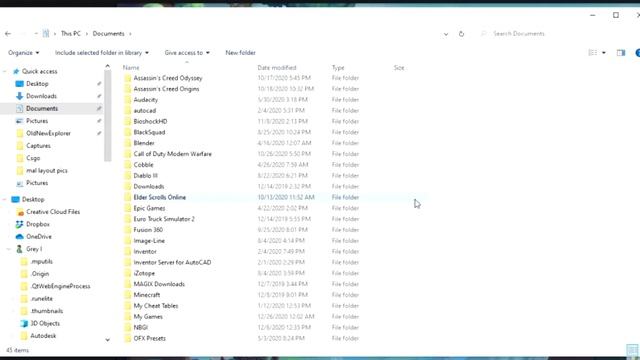The image size is (640, 360).
Task: Sort by the Size column header
Action: tap(399, 68)
